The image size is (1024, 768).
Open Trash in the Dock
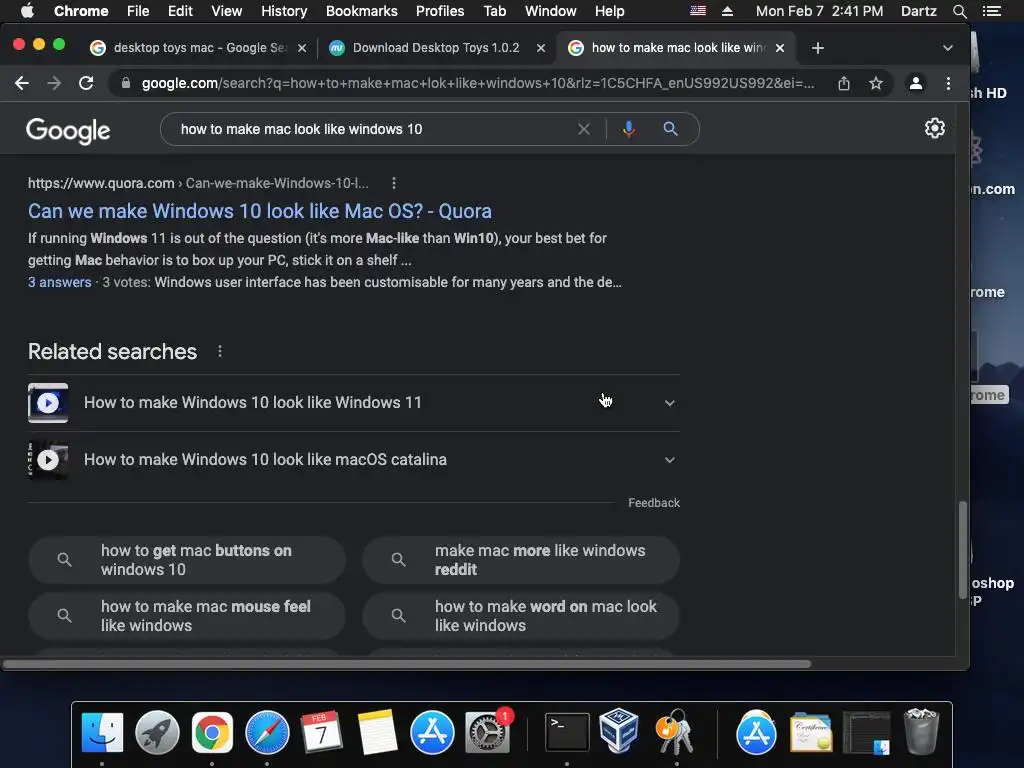point(920,733)
